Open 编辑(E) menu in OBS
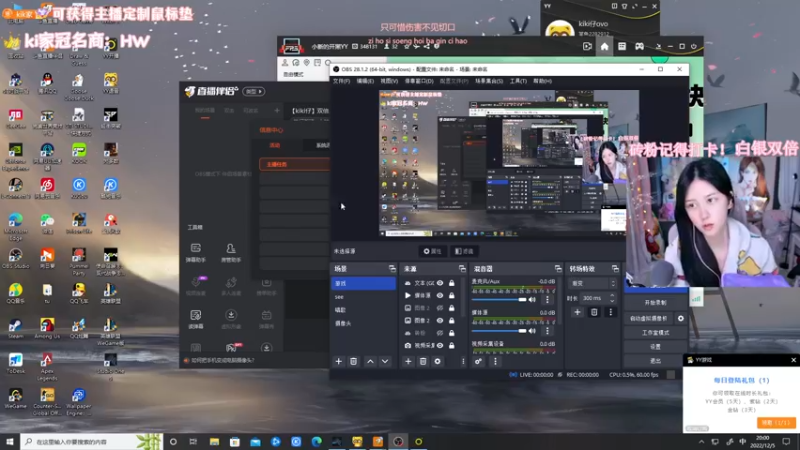Screen dimensions: 800x450 pos(365,81)
